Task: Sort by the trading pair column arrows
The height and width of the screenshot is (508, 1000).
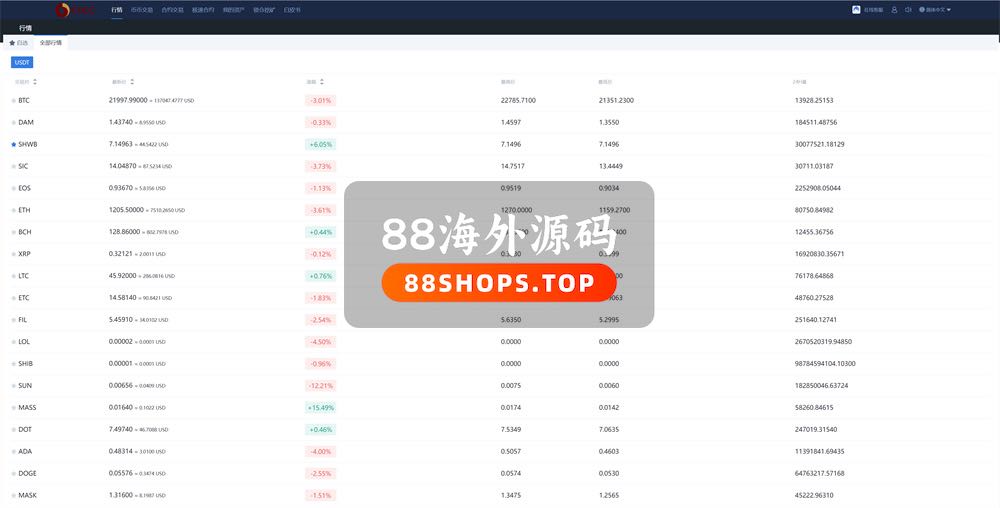Action: click(35, 82)
